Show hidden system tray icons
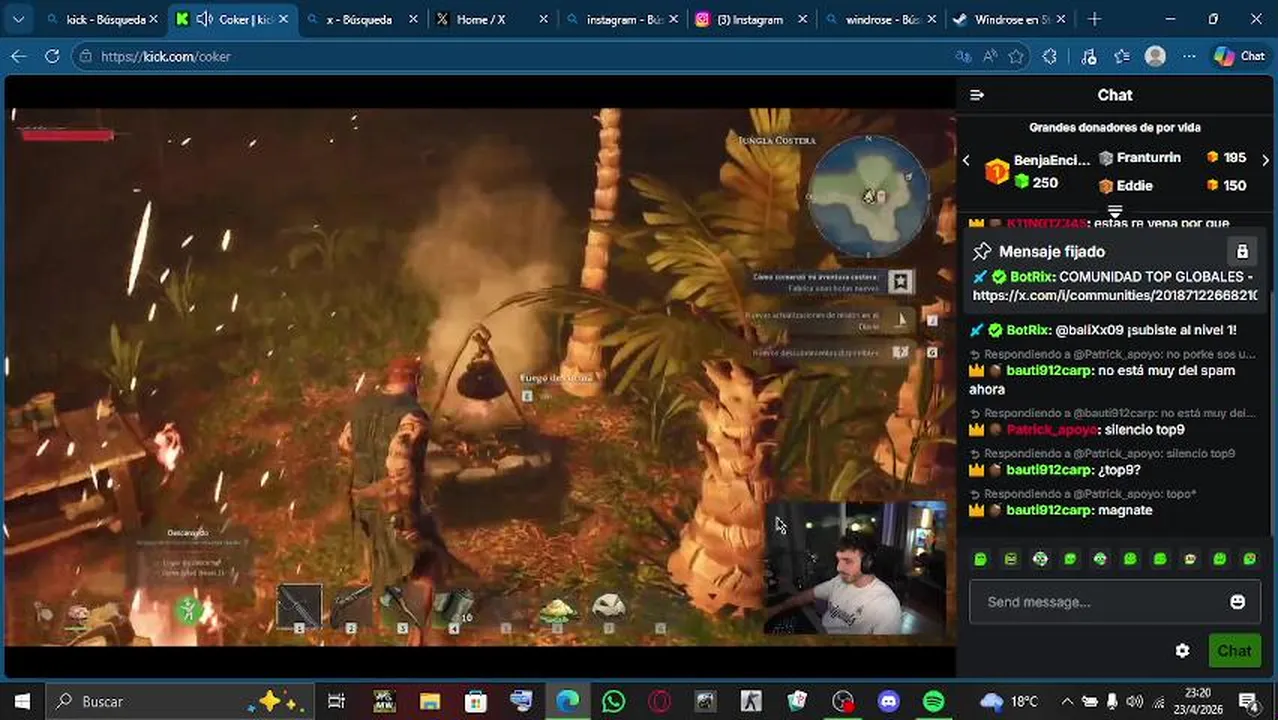The image size is (1278, 720). point(1067,701)
